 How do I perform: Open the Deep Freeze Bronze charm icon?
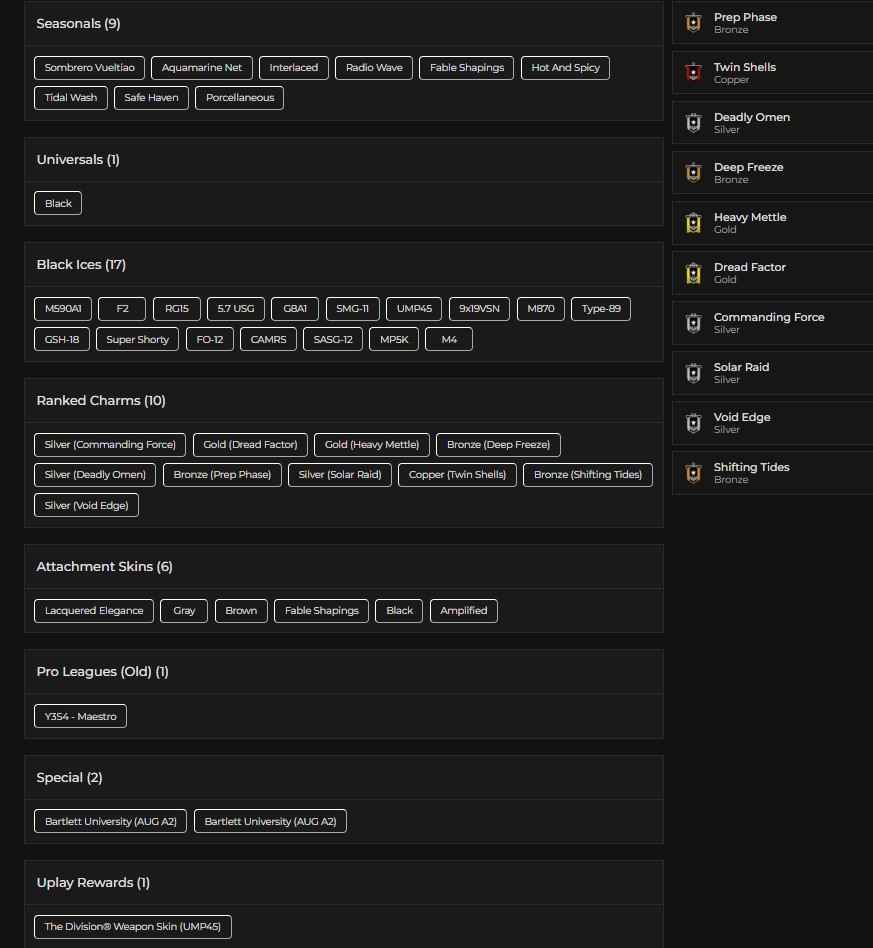[693, 172]
